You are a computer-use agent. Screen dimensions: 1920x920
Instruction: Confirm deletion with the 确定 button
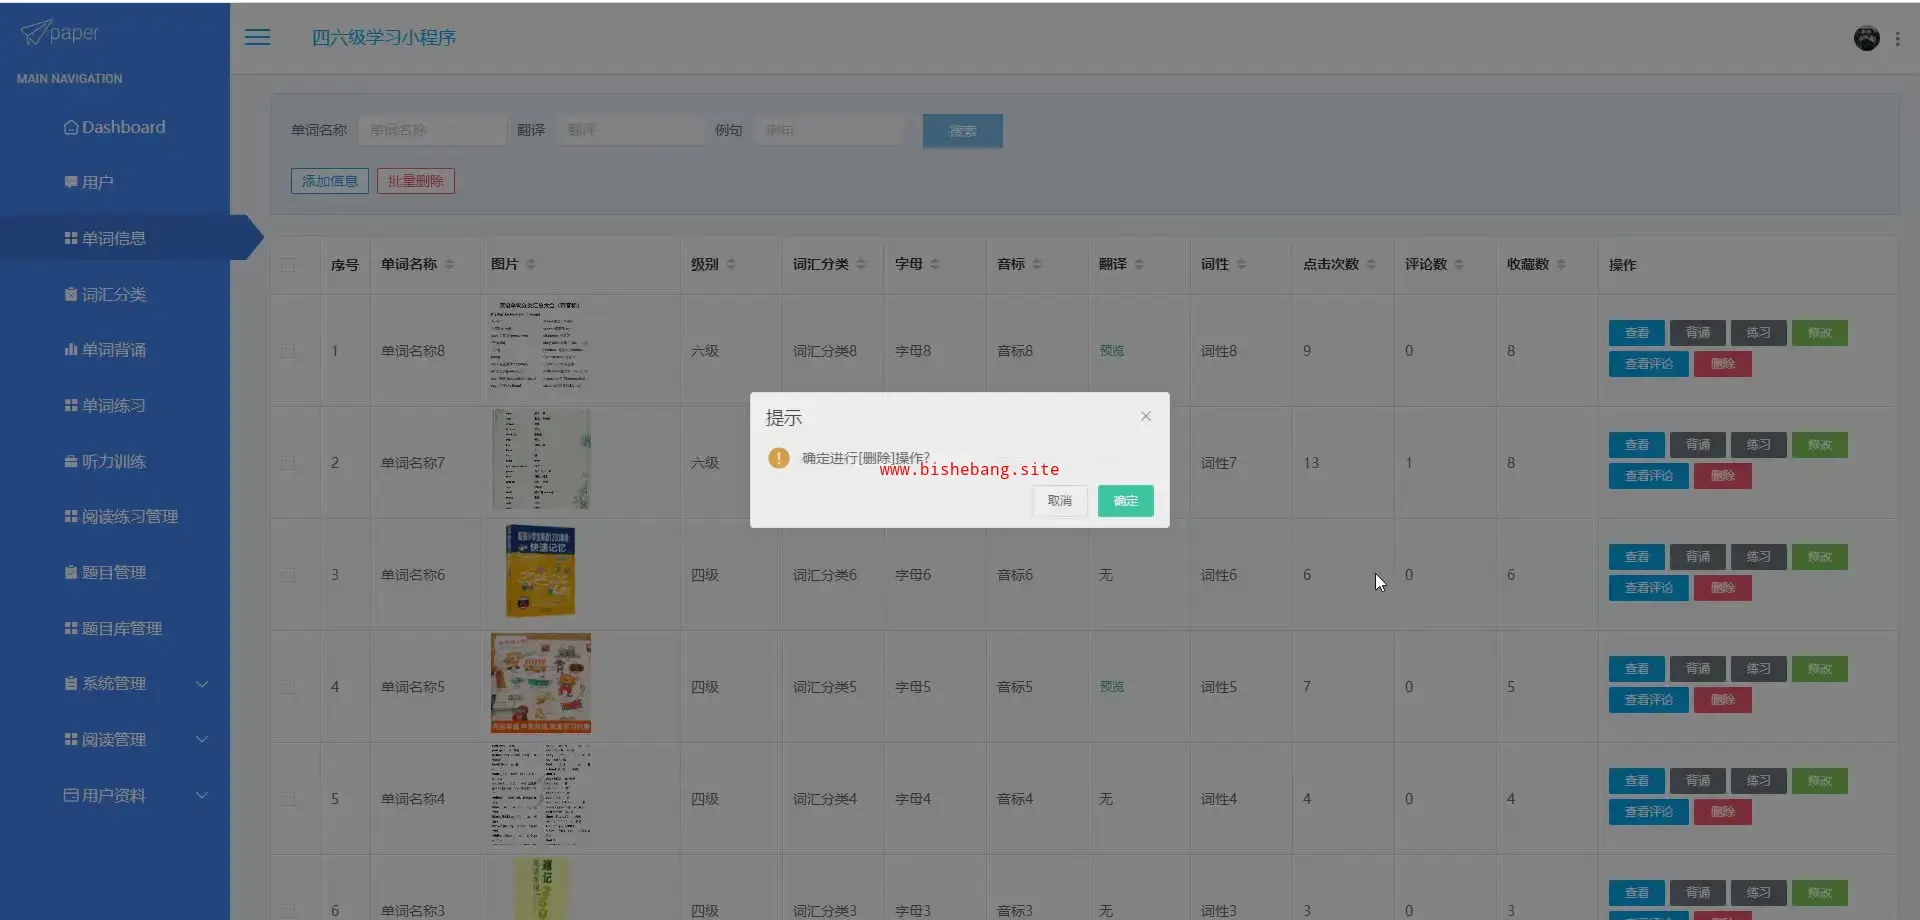click(1125, 500)
